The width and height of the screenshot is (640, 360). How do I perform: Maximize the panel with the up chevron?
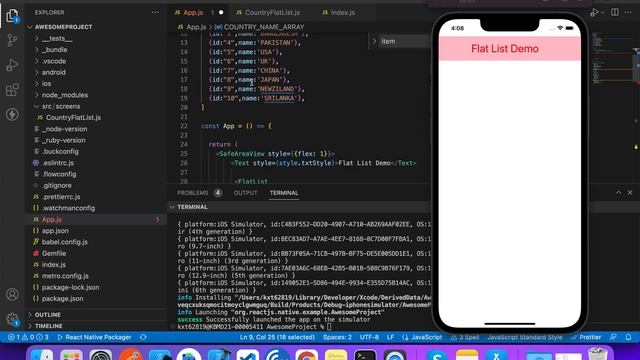coord(618,192)
